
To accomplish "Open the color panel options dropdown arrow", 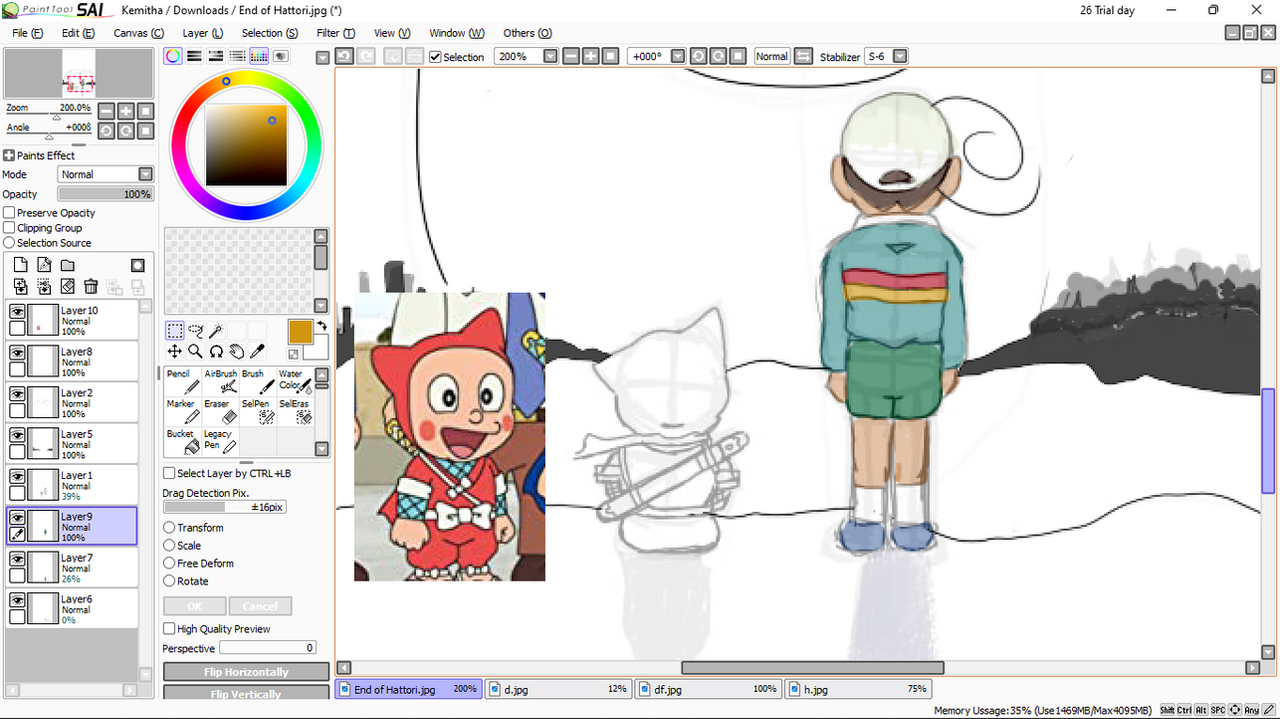I will 322,57.
